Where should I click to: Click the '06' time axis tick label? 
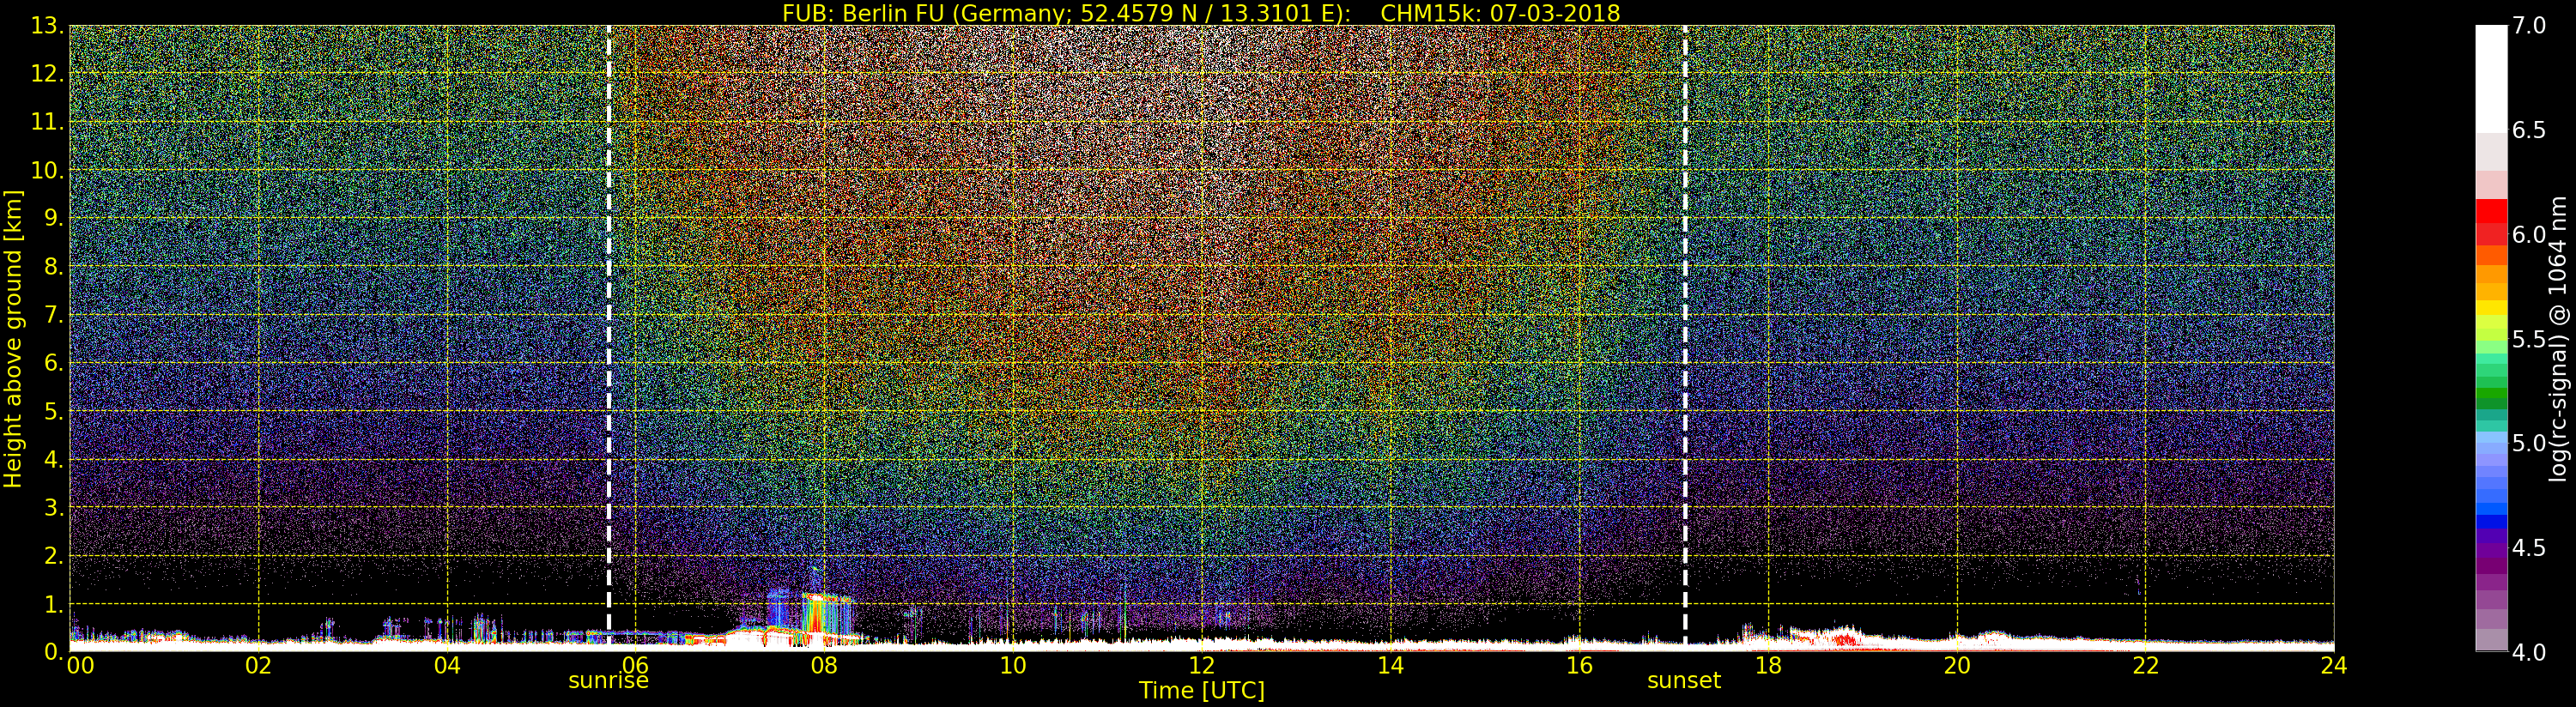pyautogui.click(x=636, y=665)
